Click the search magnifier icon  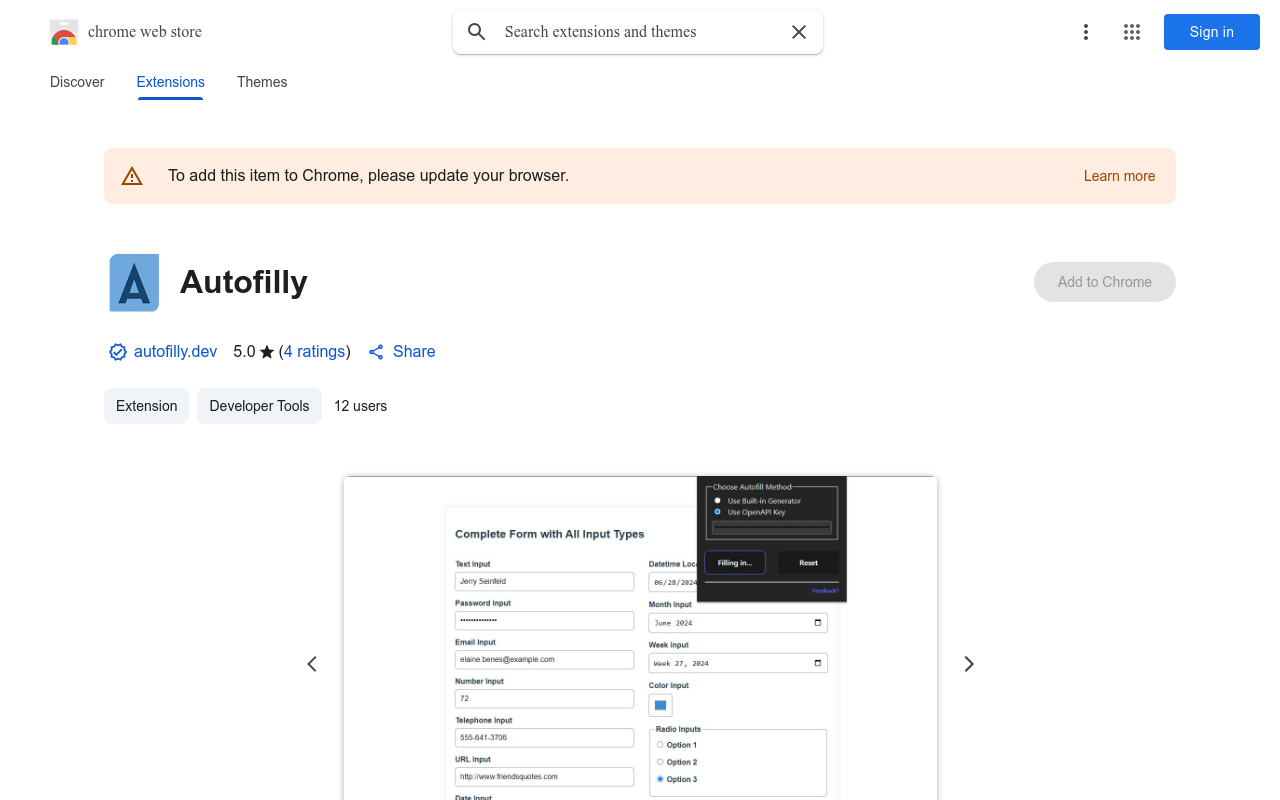(x=477, y=32)
